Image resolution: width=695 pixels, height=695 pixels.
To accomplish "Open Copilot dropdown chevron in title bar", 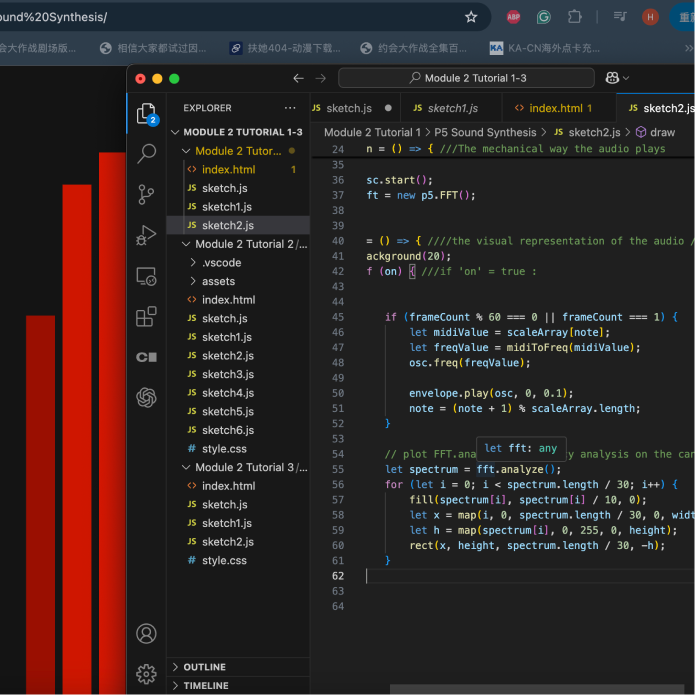I will click(x=626, y=78).
